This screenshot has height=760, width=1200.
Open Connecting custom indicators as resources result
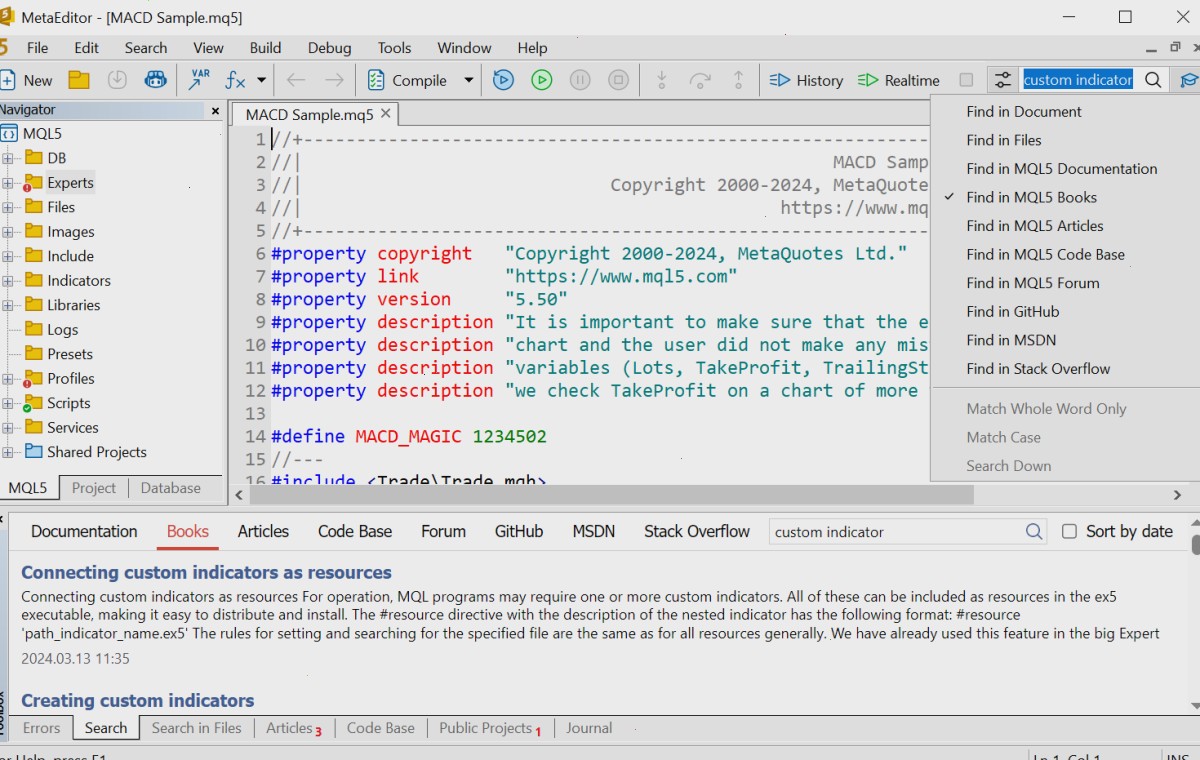(x=206, y=573)
